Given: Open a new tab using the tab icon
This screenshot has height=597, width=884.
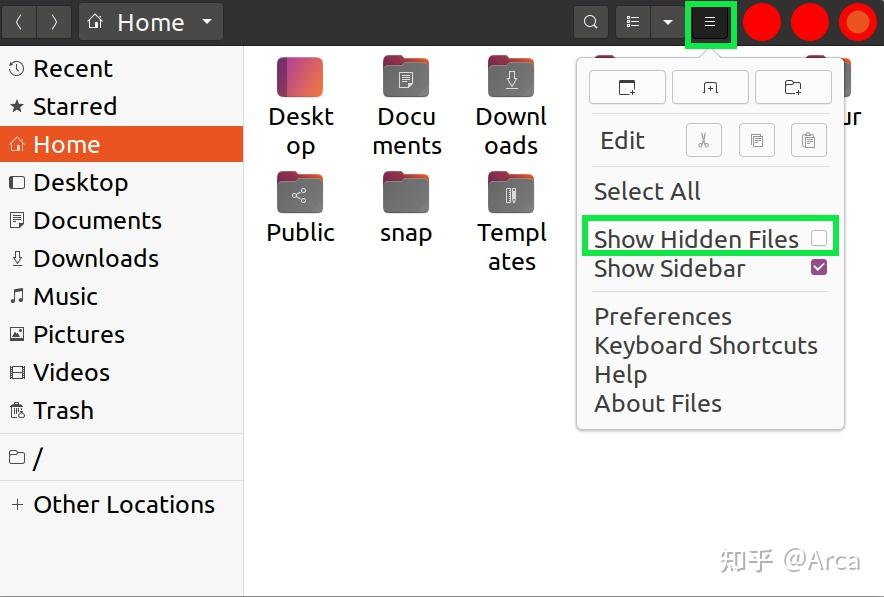Looking at the screenshot, I should pyautogui.click(x=710, y=87).
